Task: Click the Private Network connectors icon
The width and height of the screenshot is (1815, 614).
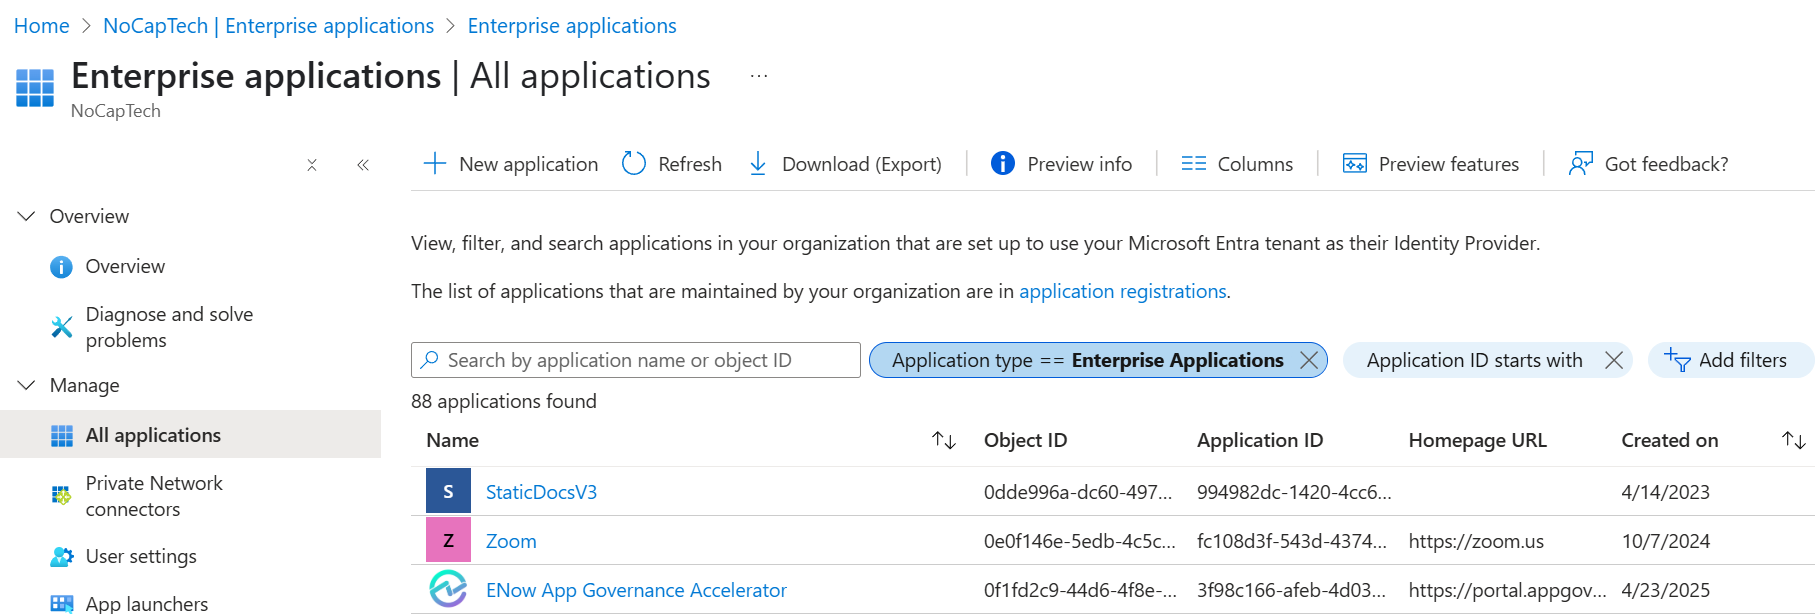Action: point(61,496)
